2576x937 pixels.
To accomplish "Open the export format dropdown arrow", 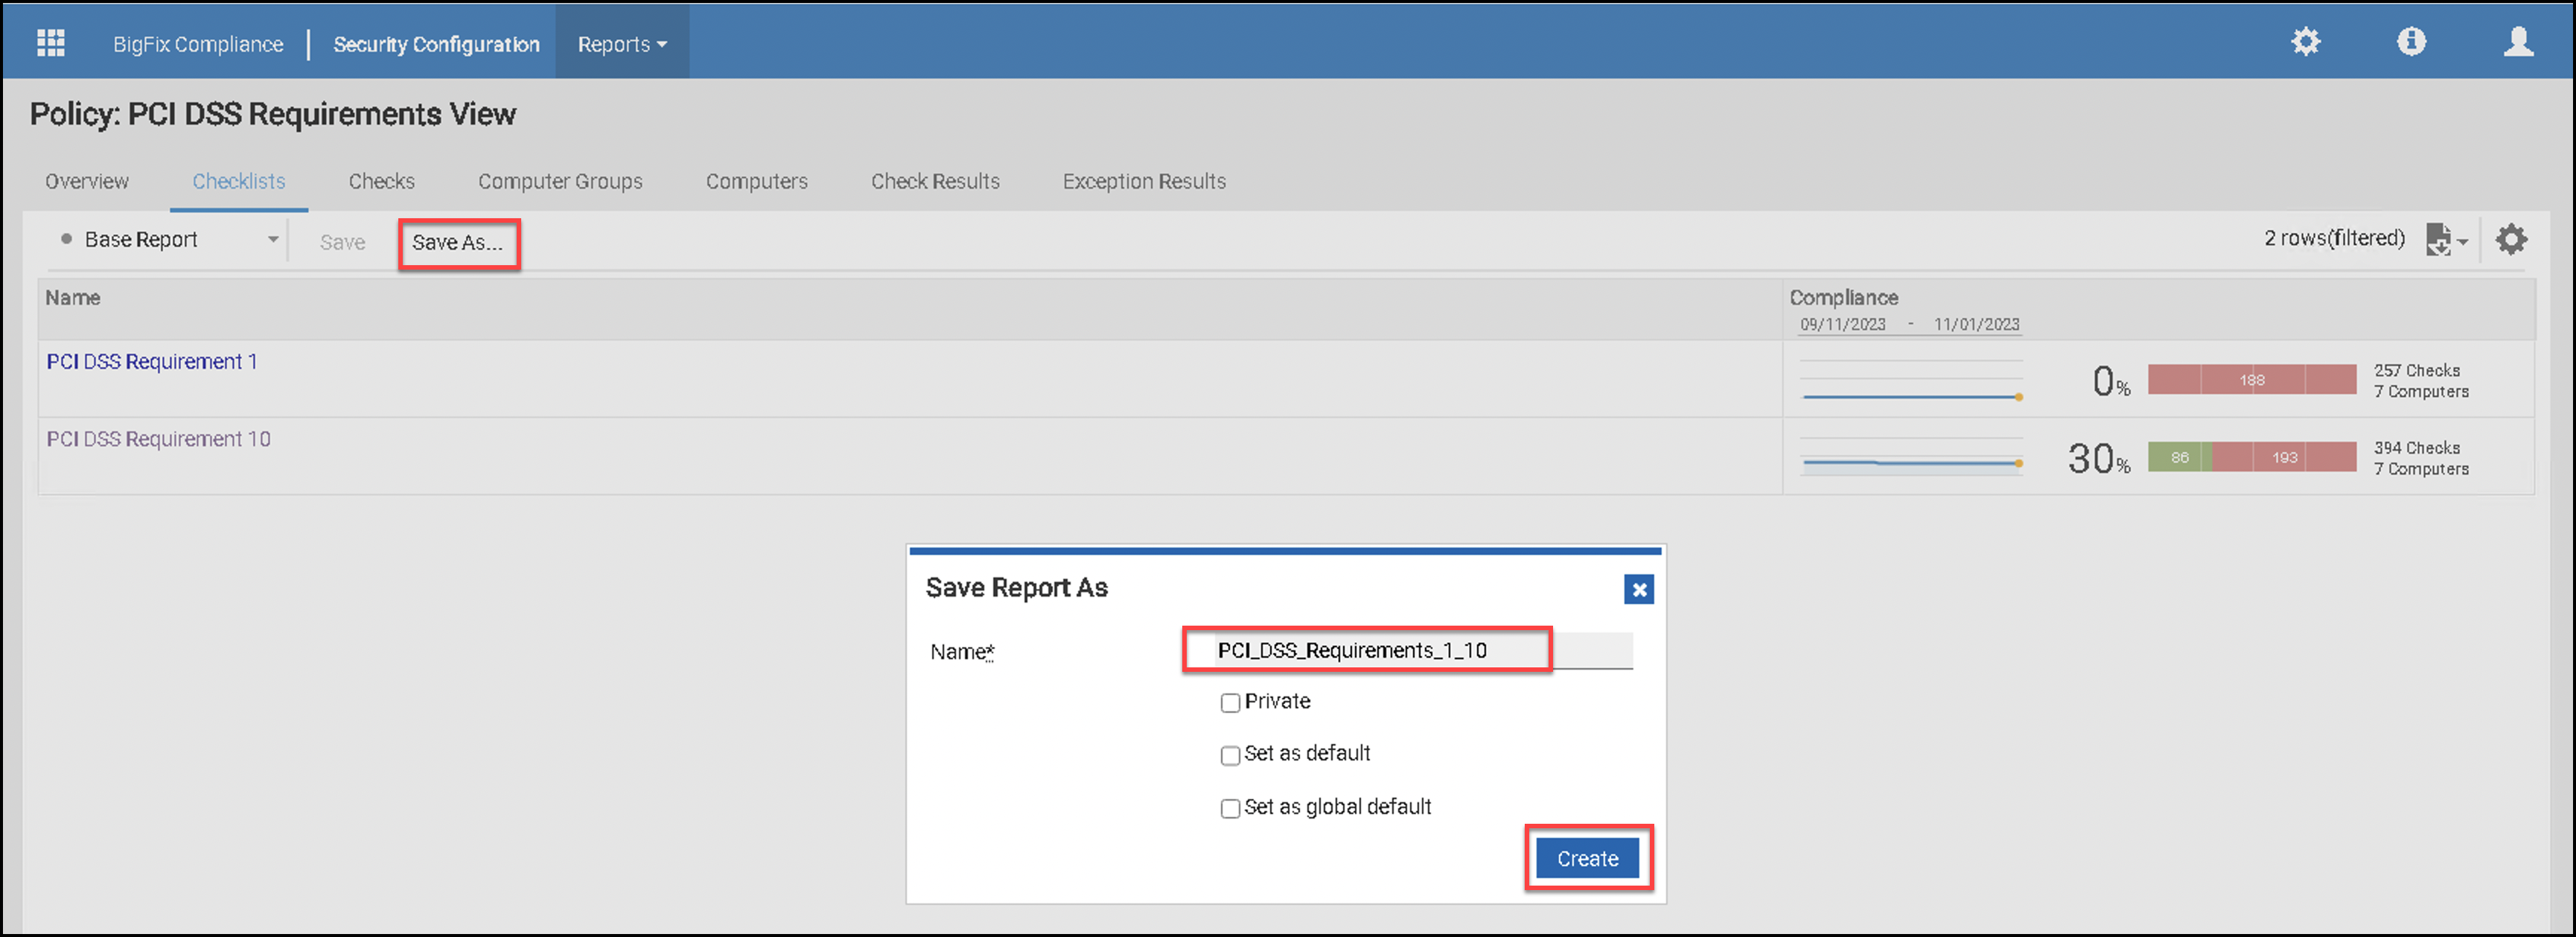I will [x=2461, y=242].
